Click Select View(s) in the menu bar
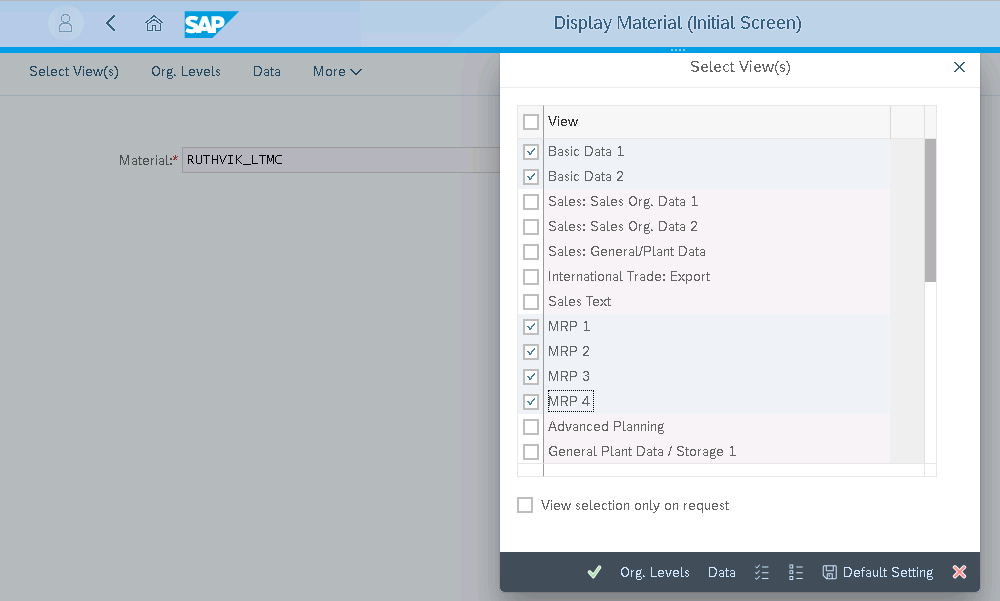 click(73, 71)
